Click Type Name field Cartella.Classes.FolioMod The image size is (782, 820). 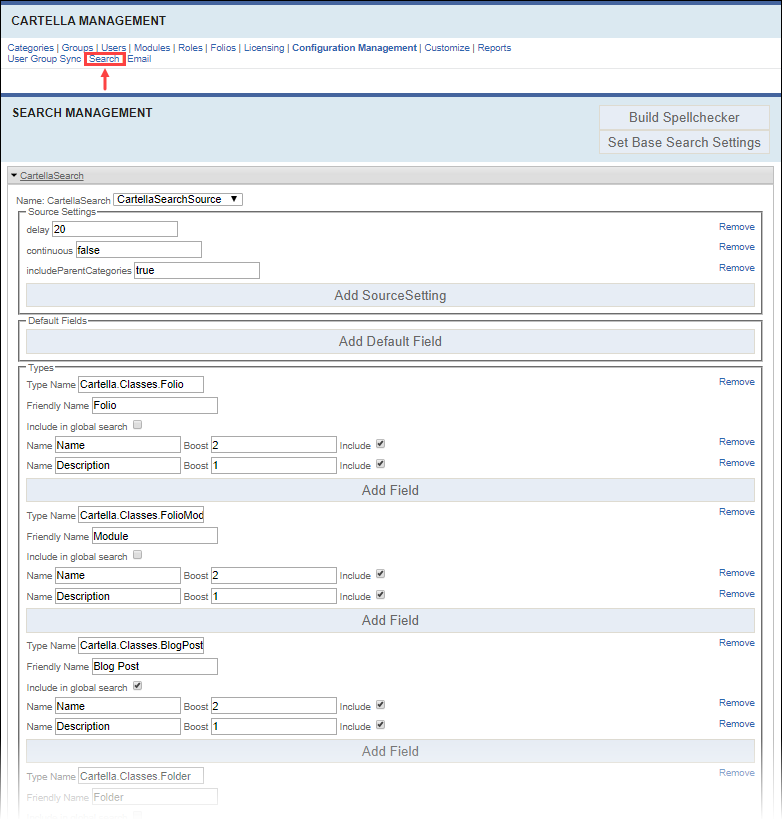tap(141, 515)
